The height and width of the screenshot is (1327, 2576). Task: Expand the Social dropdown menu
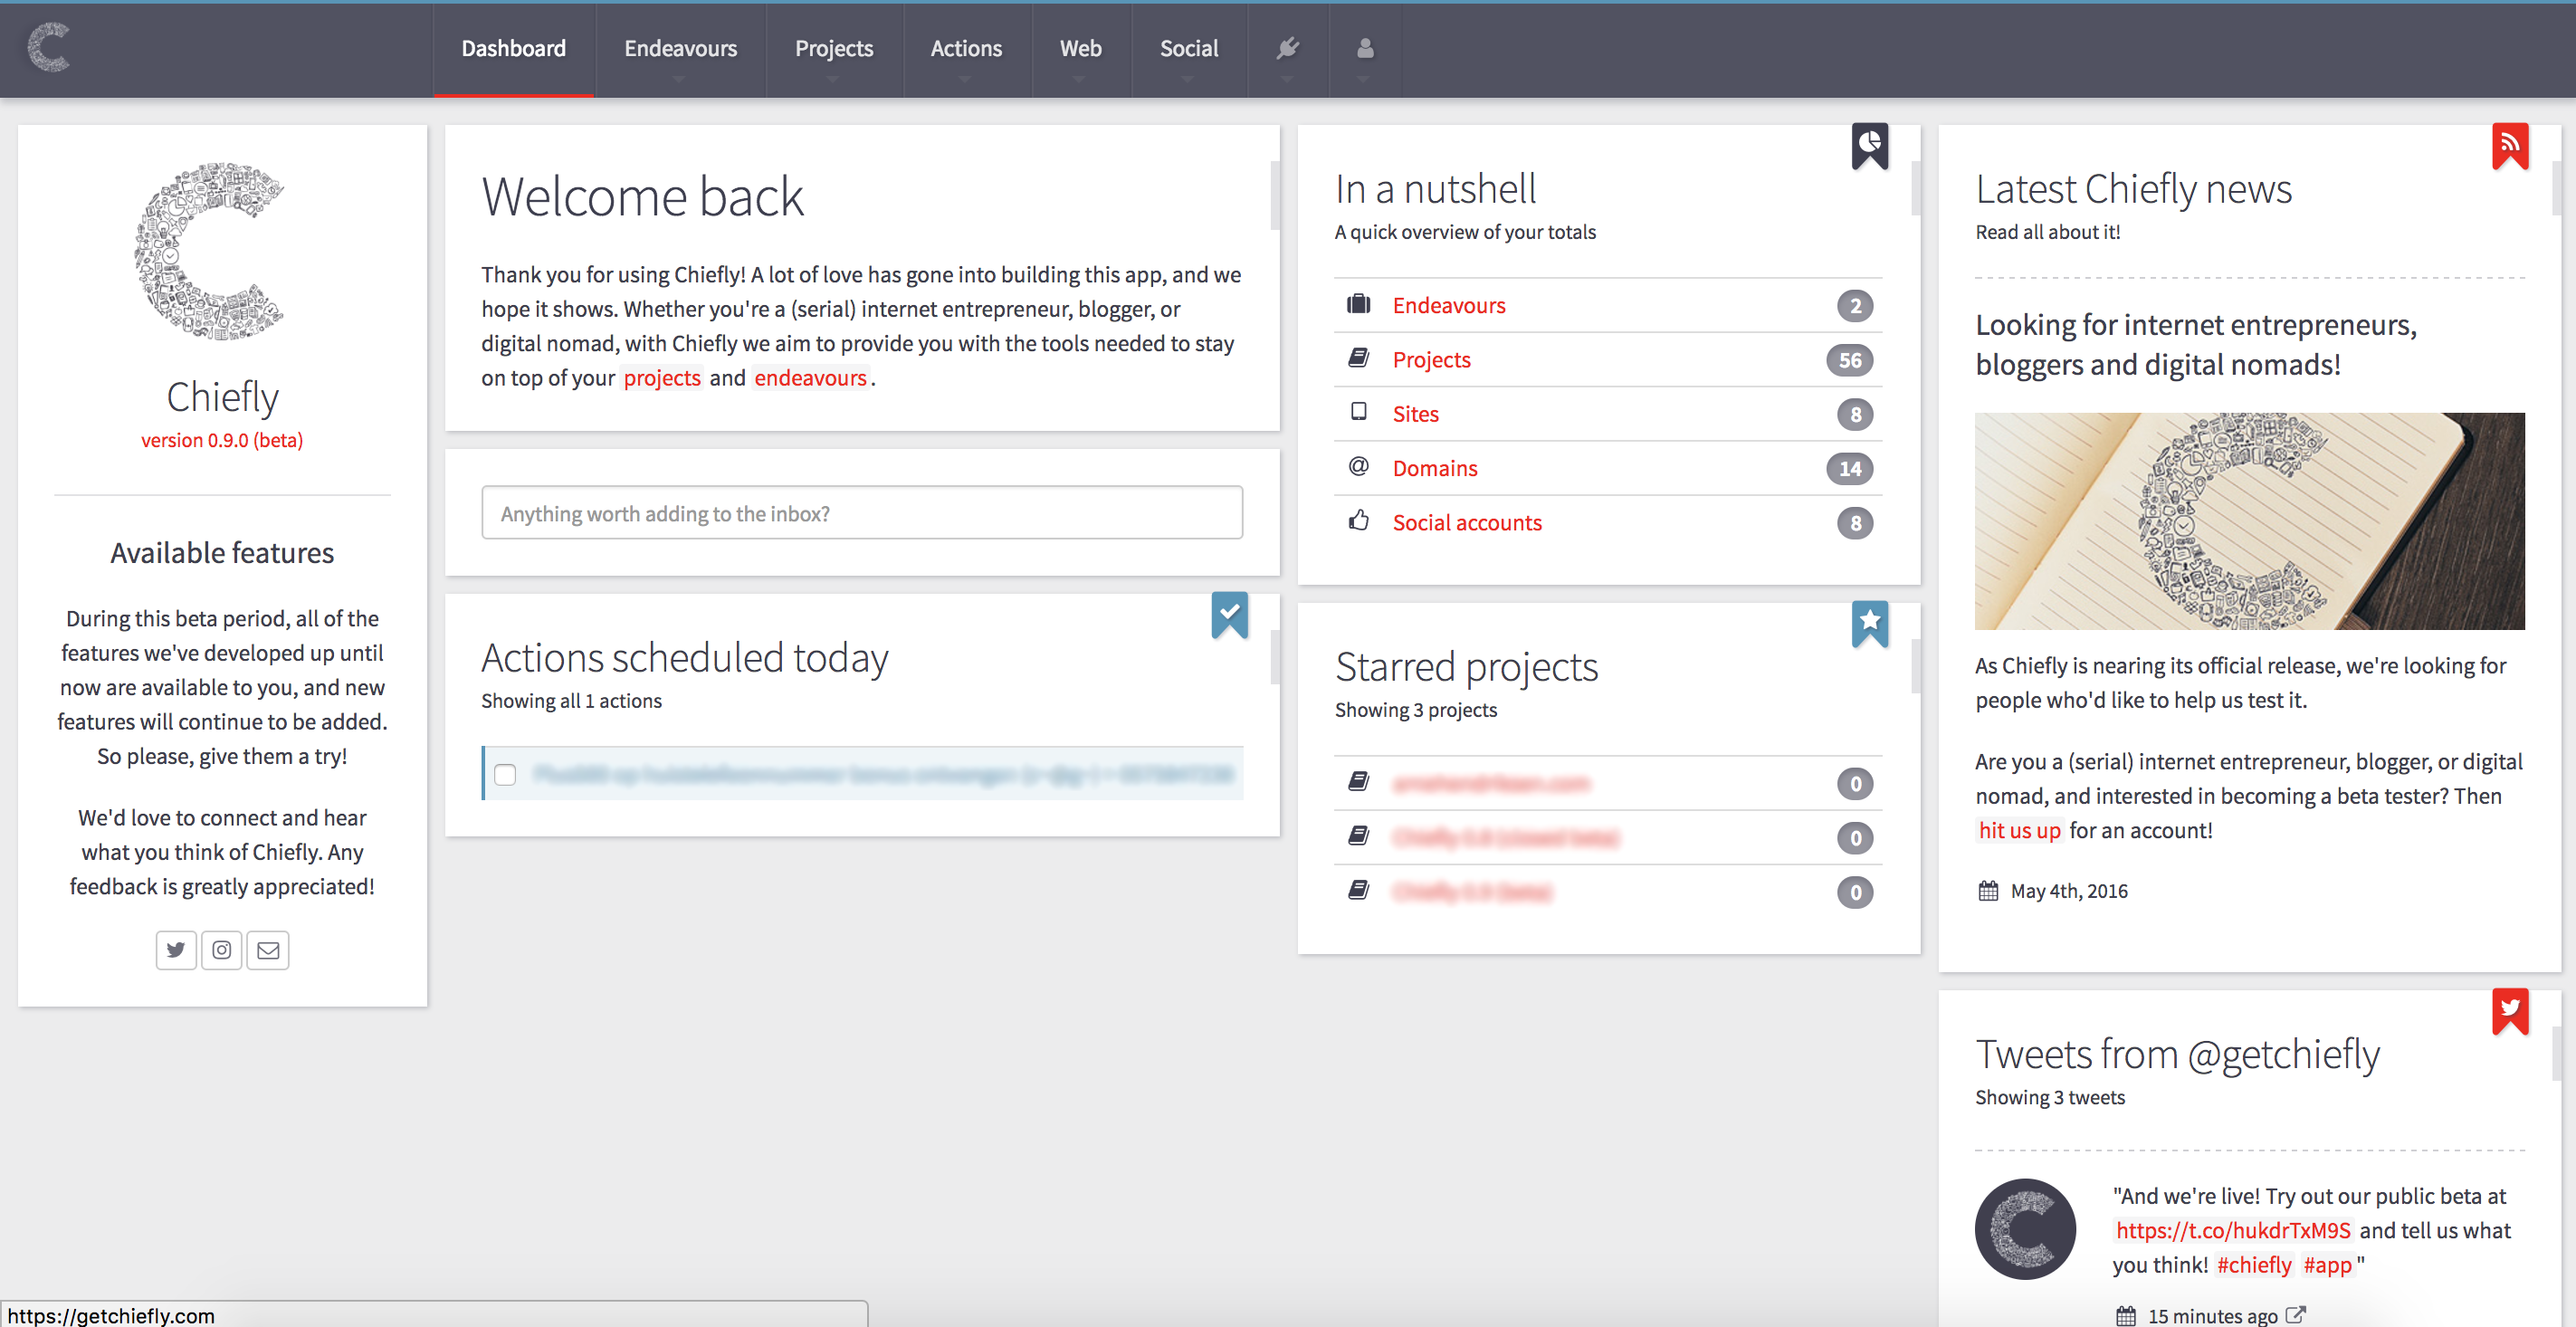(1189, 48)
